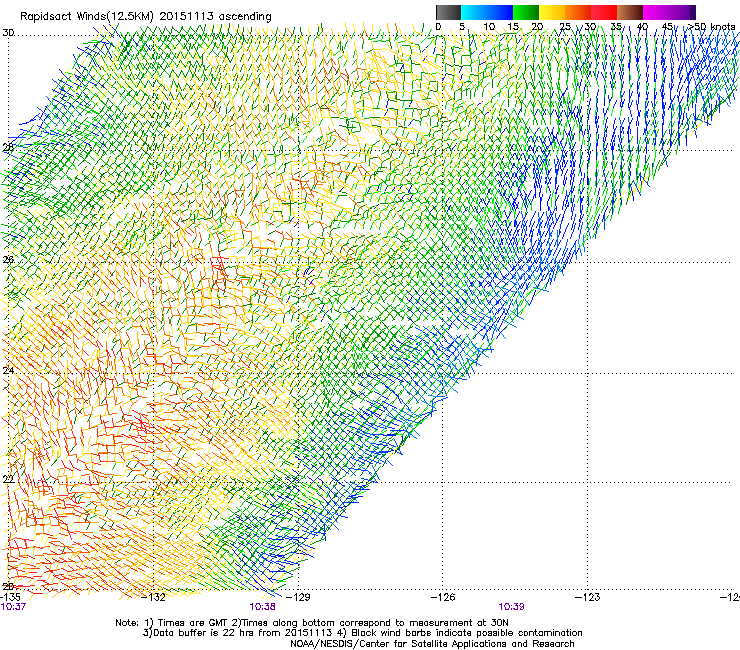Click the purple '10:39' time label

point(511,607)
